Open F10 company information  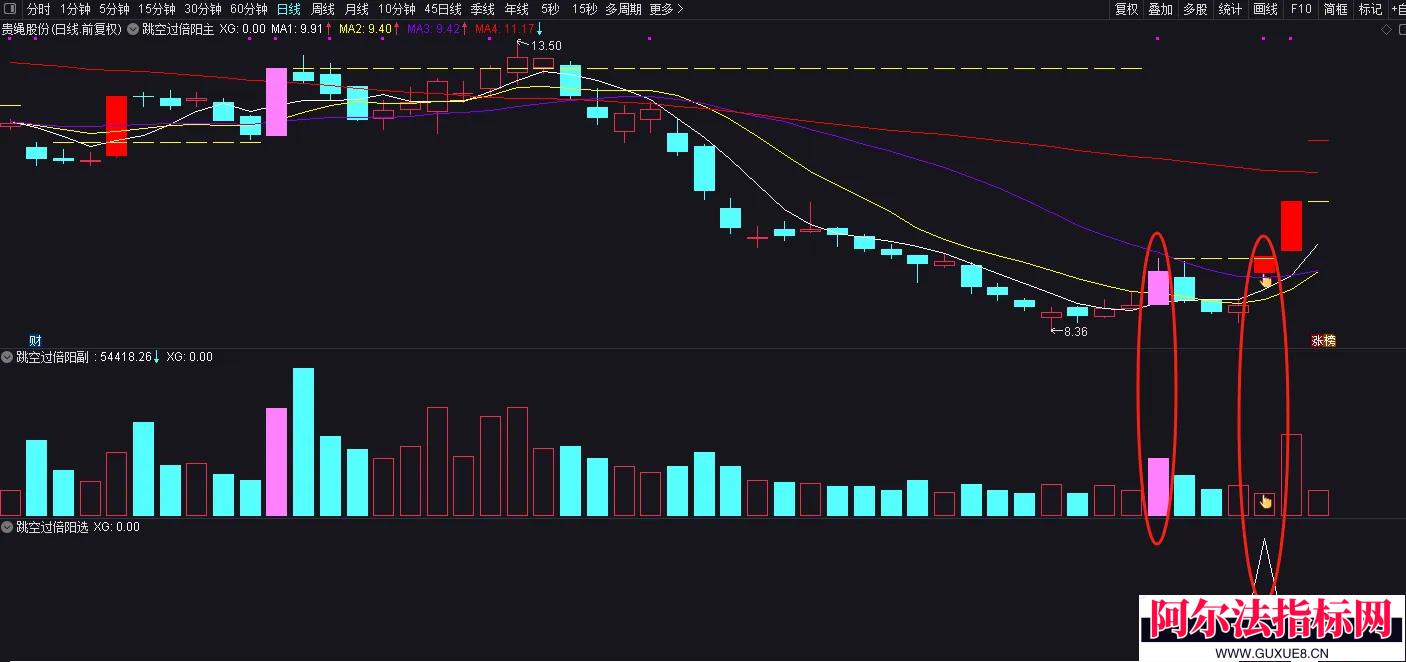[1301, 9]
